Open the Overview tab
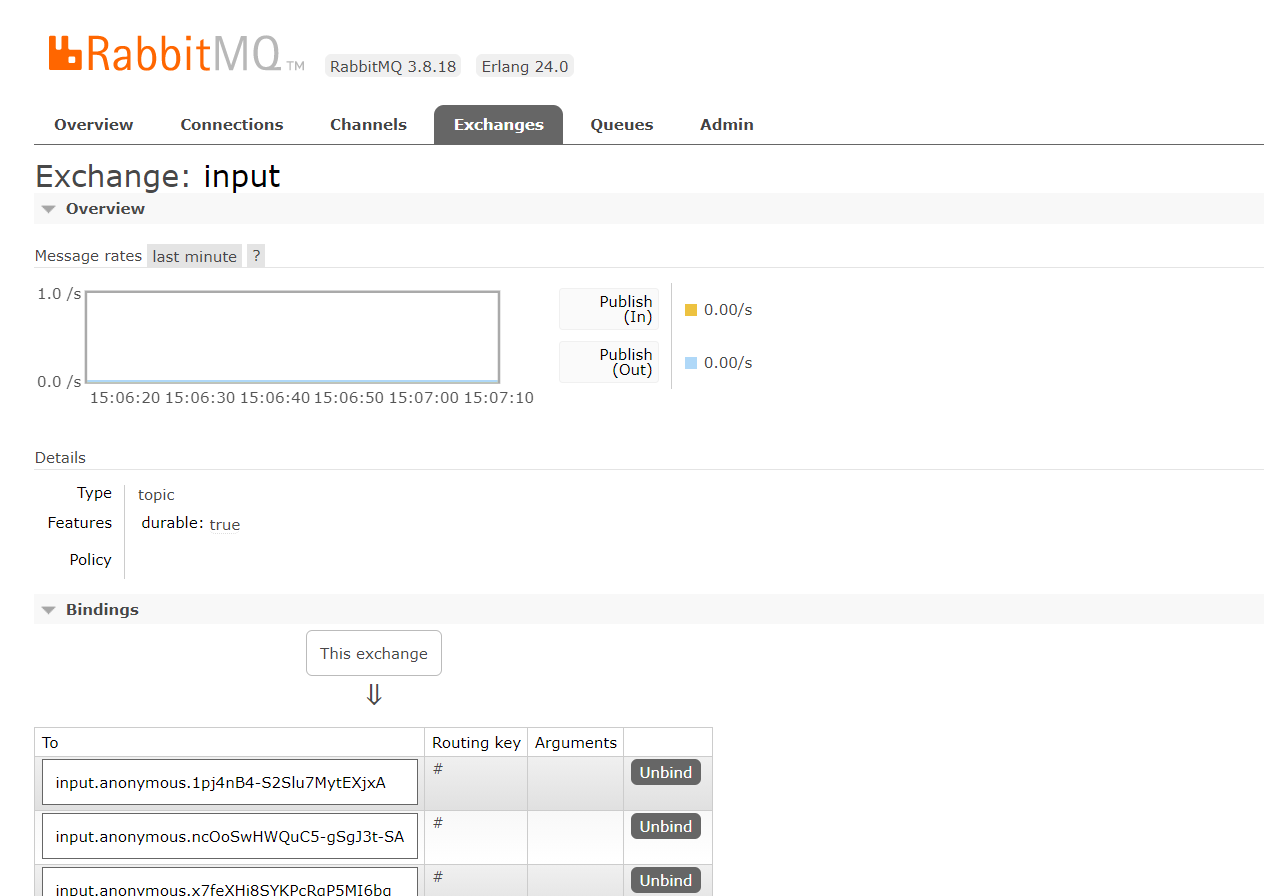 pos(94,125)
